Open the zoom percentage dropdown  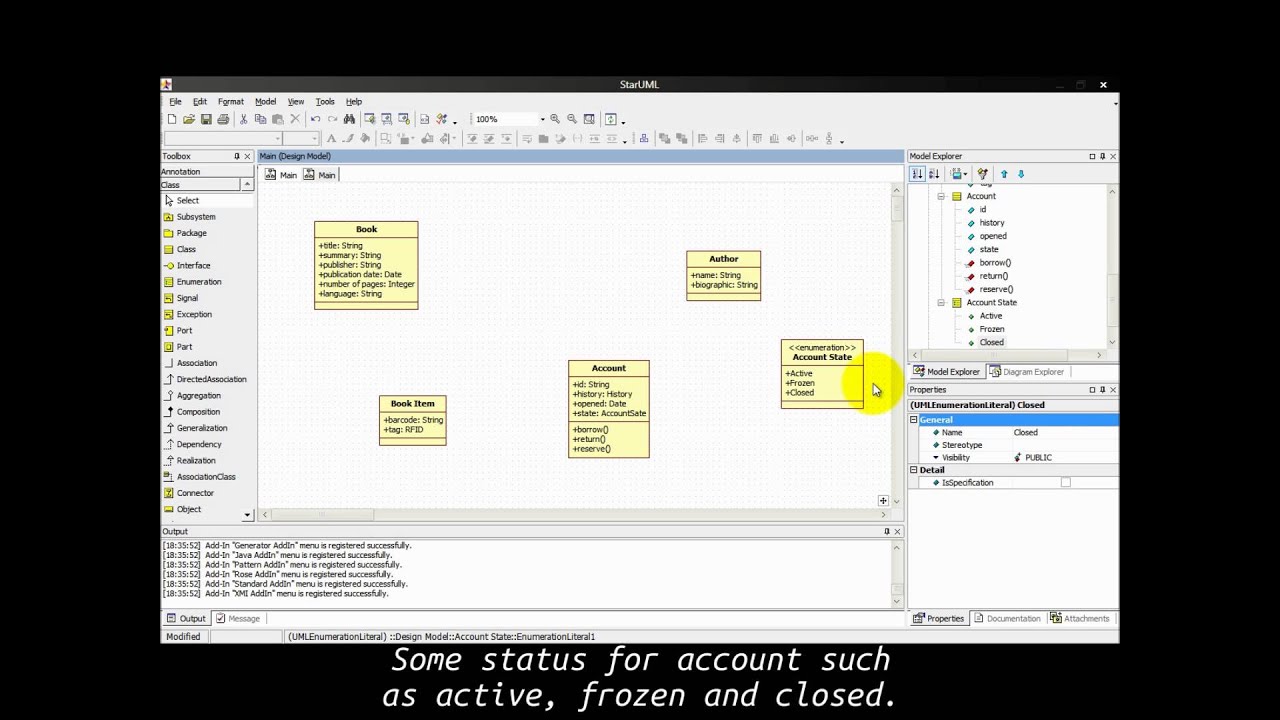pyautogui.click(x=542, y=119)
